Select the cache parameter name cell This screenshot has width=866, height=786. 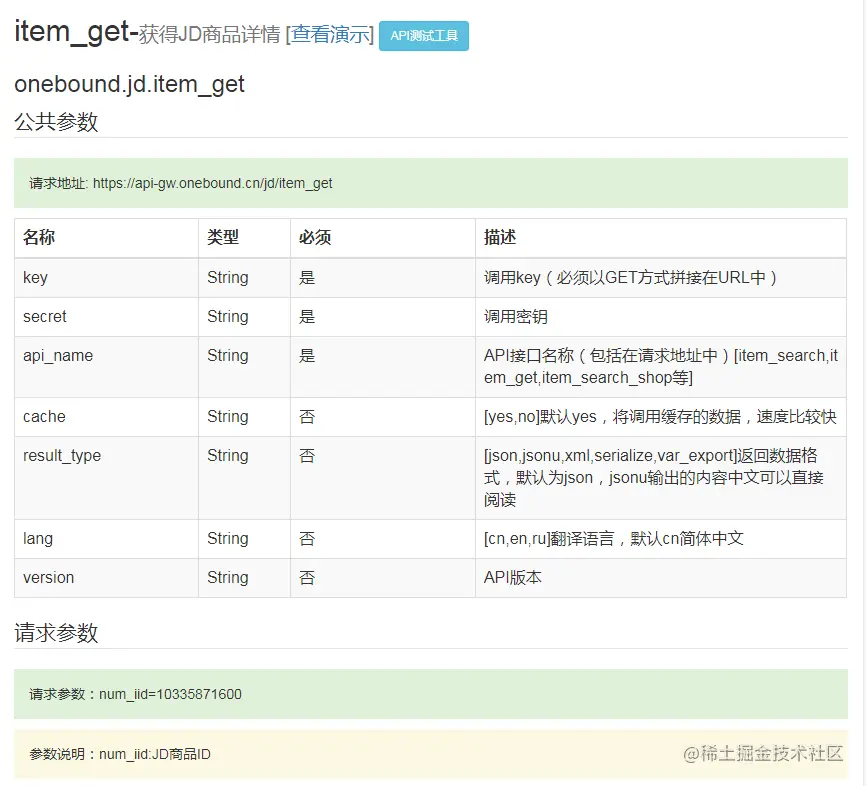pyautogui.click(x=106, y=416)
